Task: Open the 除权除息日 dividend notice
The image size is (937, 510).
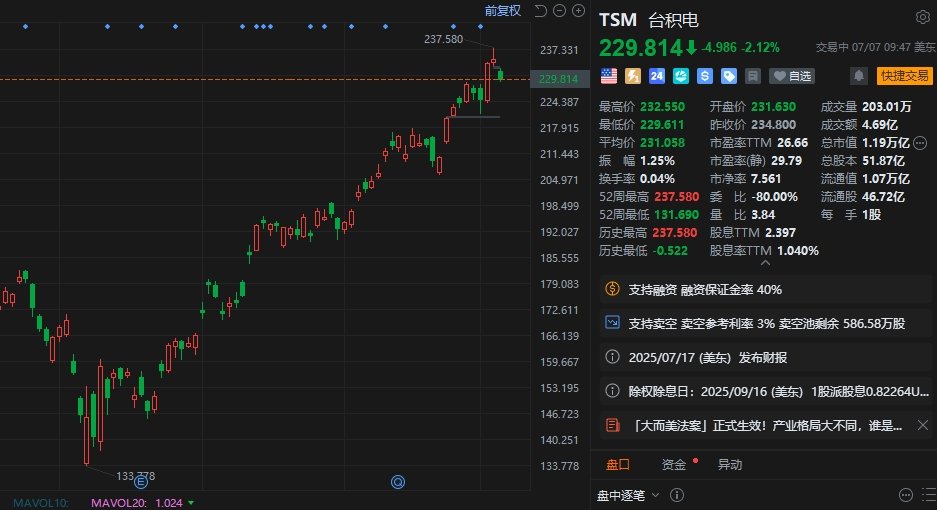Action: [764, 392]
